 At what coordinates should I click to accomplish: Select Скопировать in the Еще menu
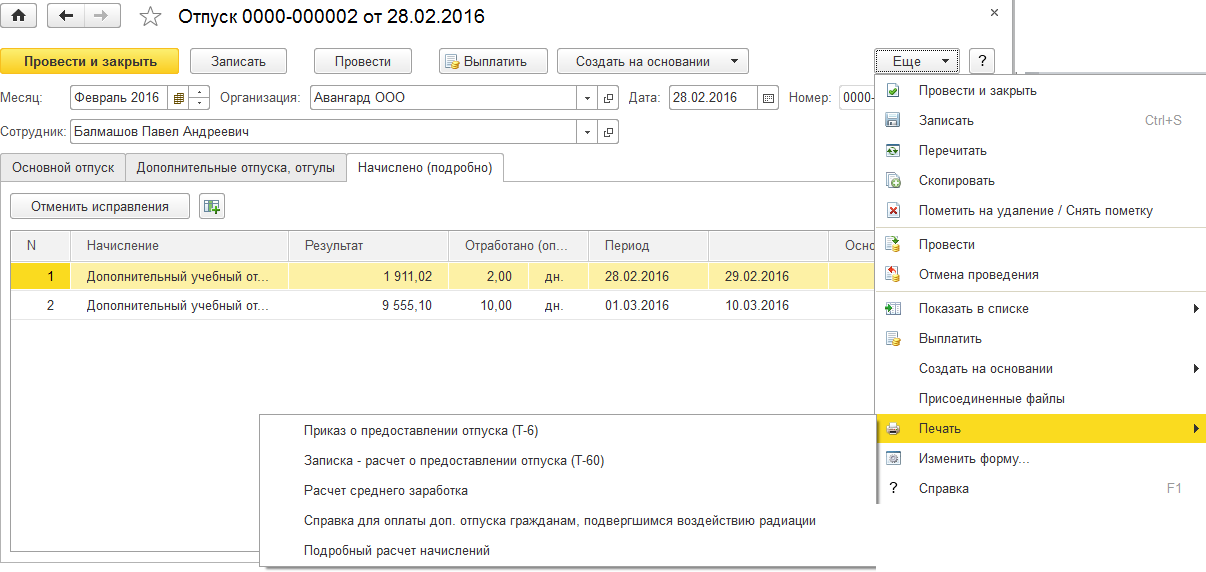[x=1040, y=181]
